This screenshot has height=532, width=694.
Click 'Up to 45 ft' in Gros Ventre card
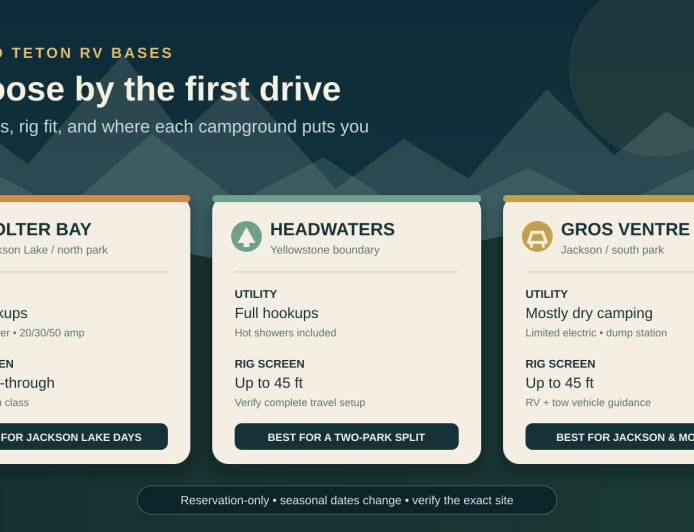559,383
